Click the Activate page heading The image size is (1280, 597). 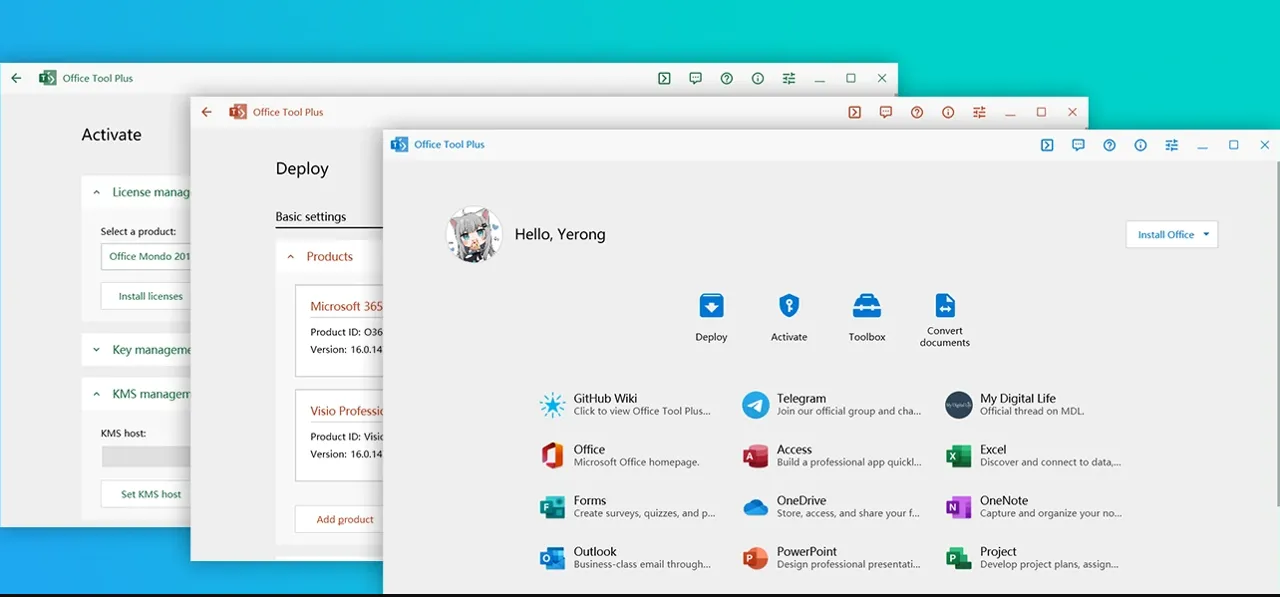coord(111,135)
